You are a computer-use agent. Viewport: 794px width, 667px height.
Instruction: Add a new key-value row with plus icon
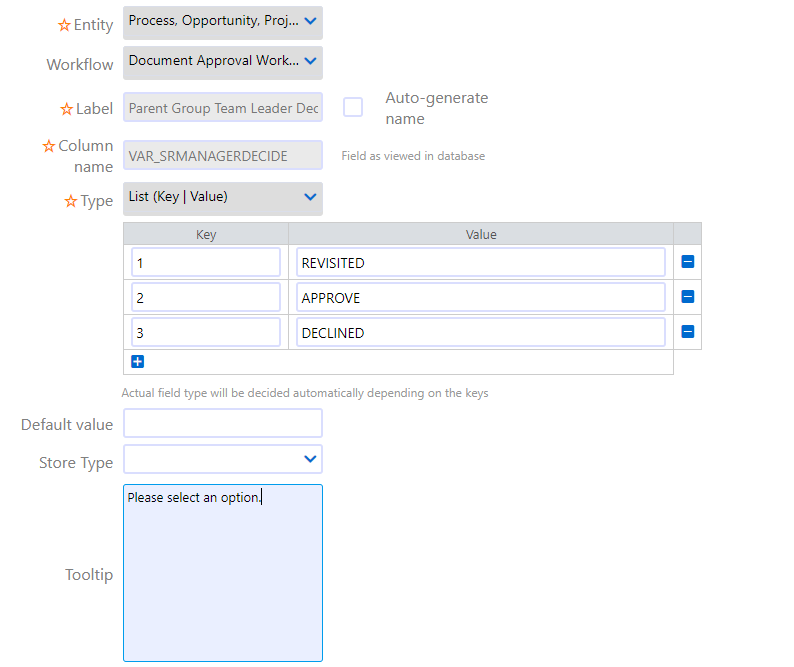137,362
